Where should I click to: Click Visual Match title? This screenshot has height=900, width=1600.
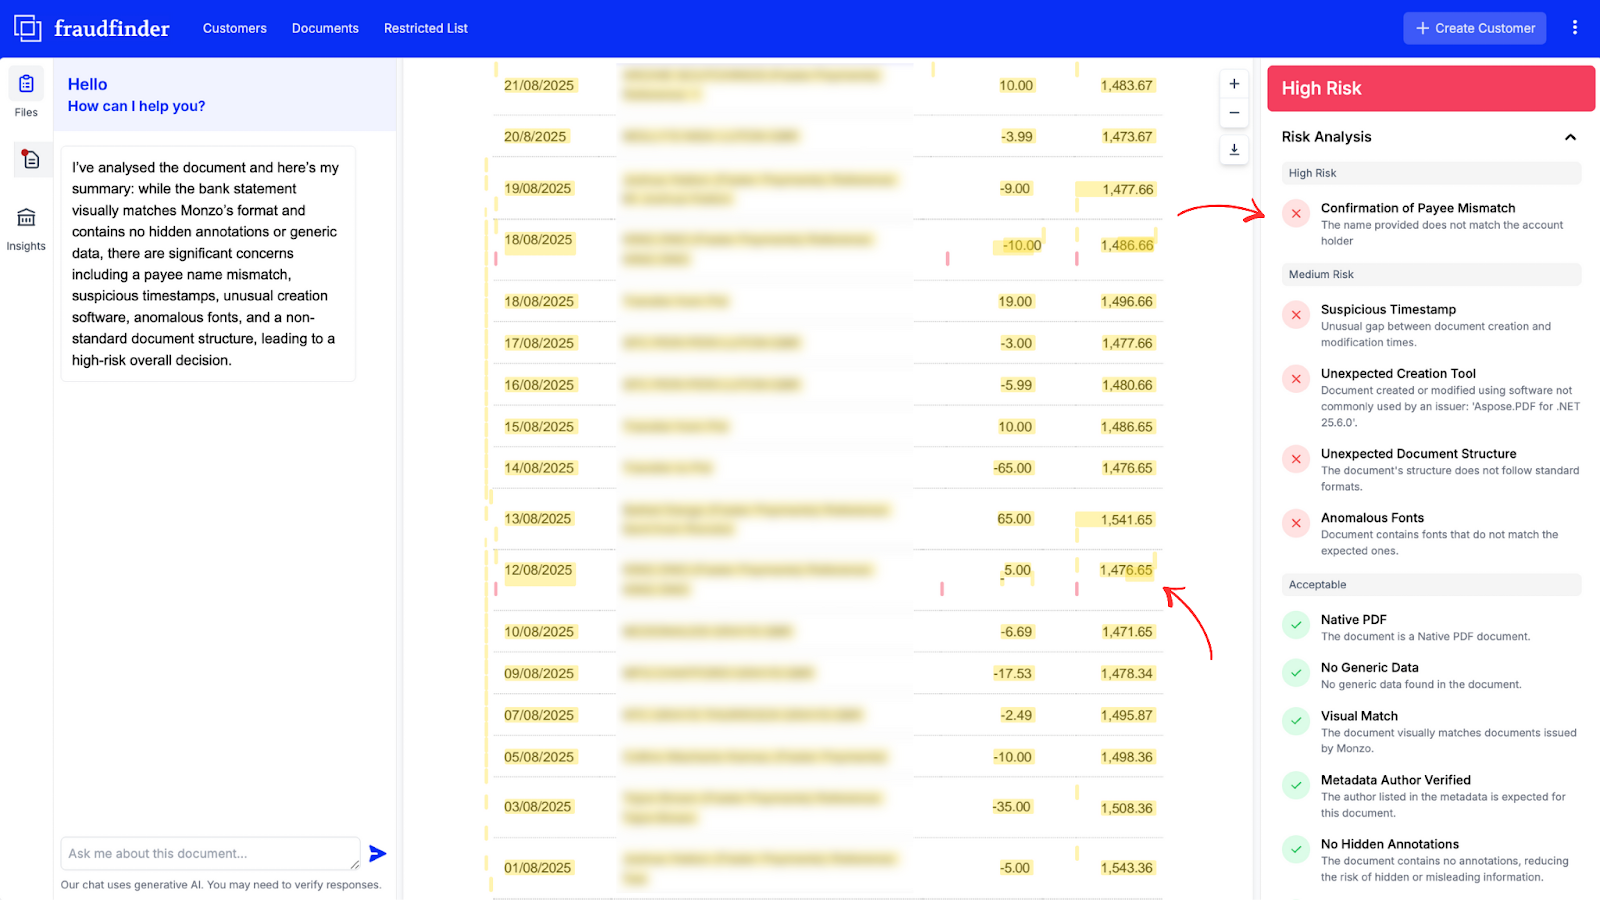[1359, 716]
